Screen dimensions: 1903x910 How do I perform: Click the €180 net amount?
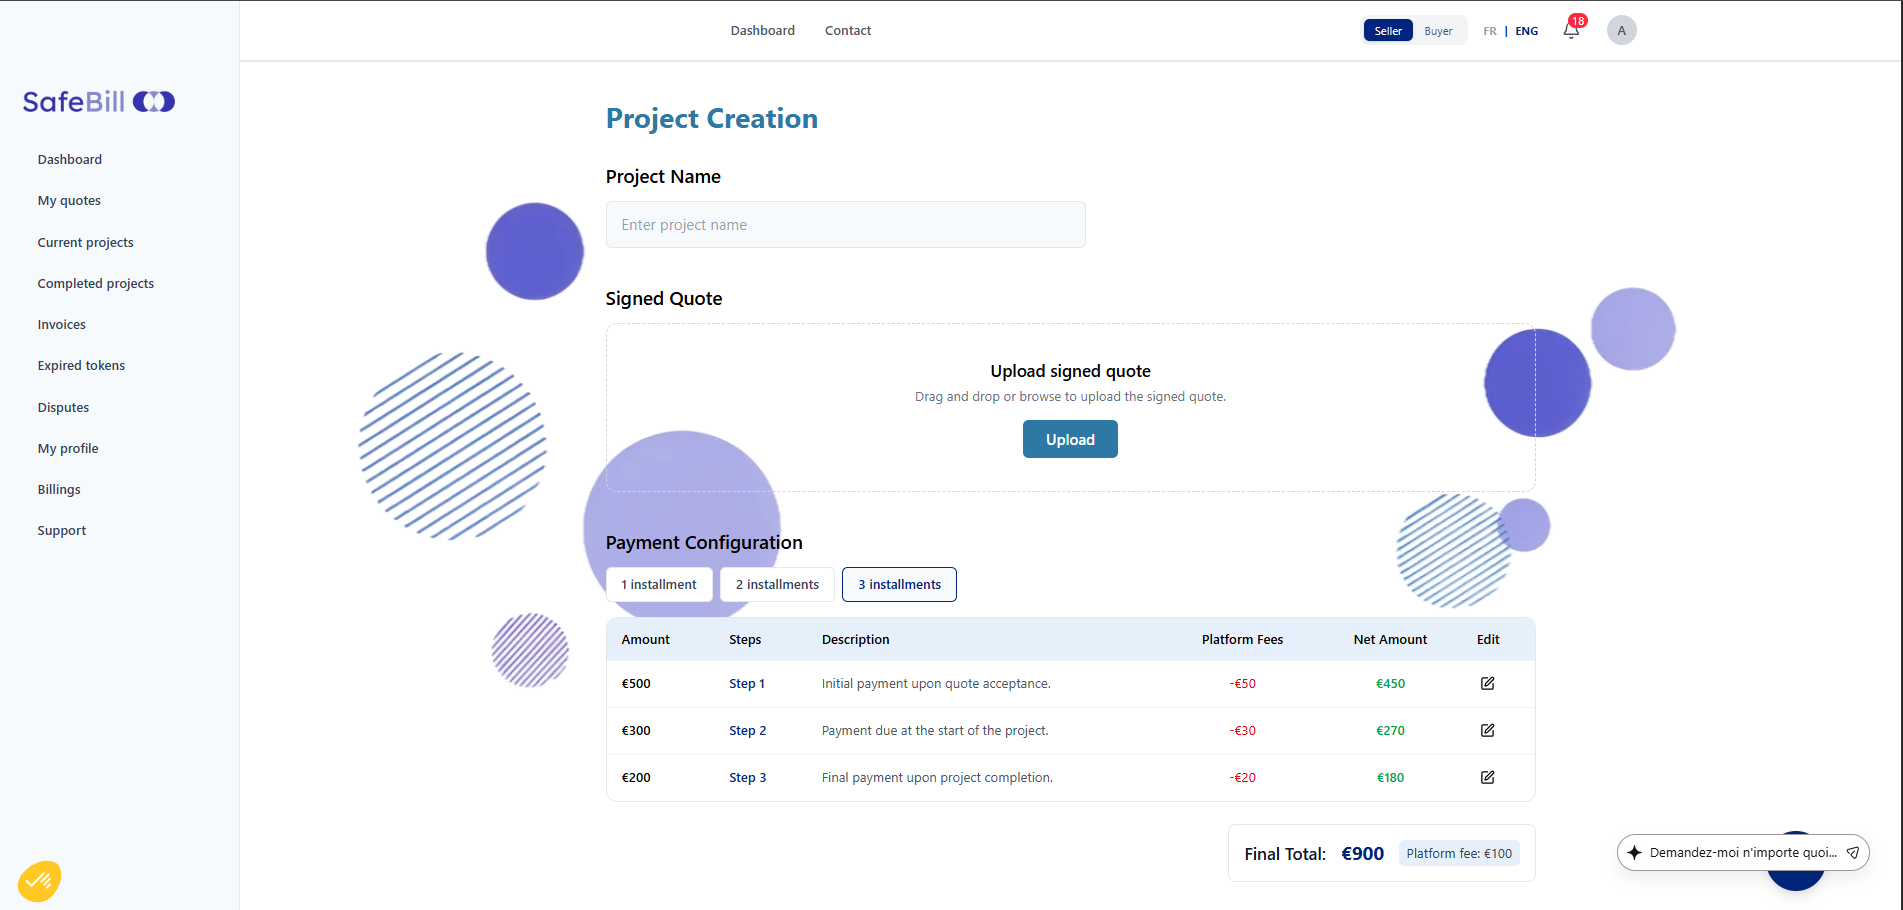[x=1390, y=777]
